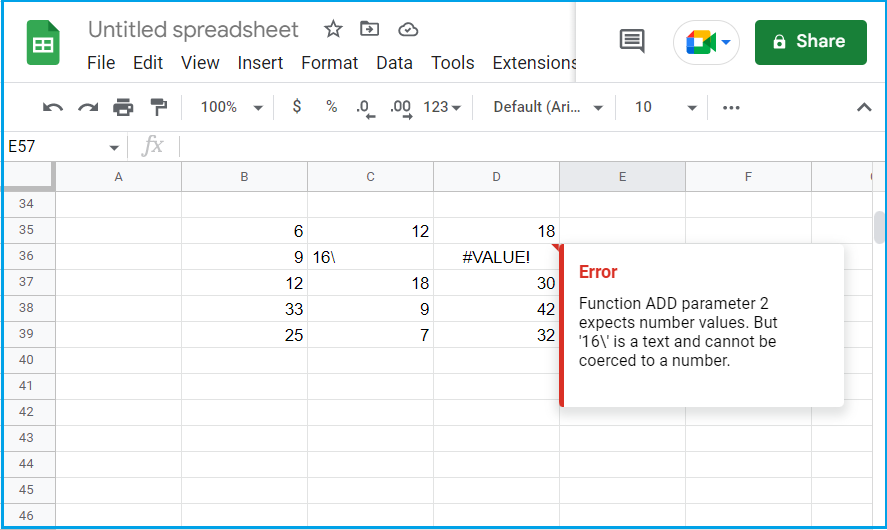Click the green Share button
Viewport: 887px width, 530px height.
pyautogui.click(x=811, y=42)
